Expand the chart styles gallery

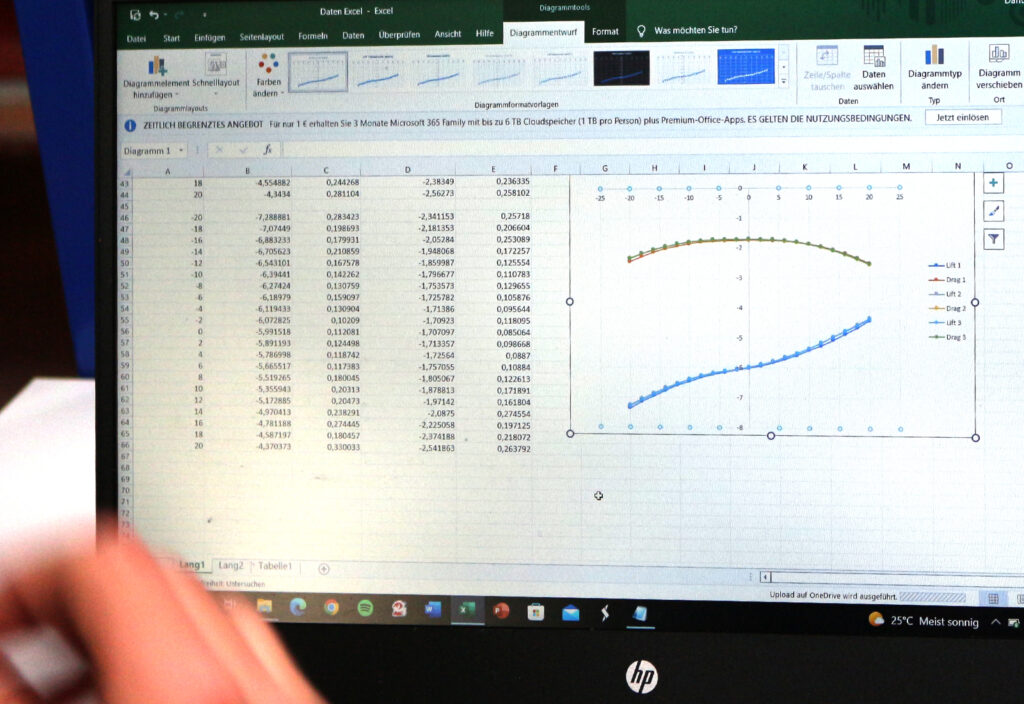pyautogui.click(x=784, y=82)
